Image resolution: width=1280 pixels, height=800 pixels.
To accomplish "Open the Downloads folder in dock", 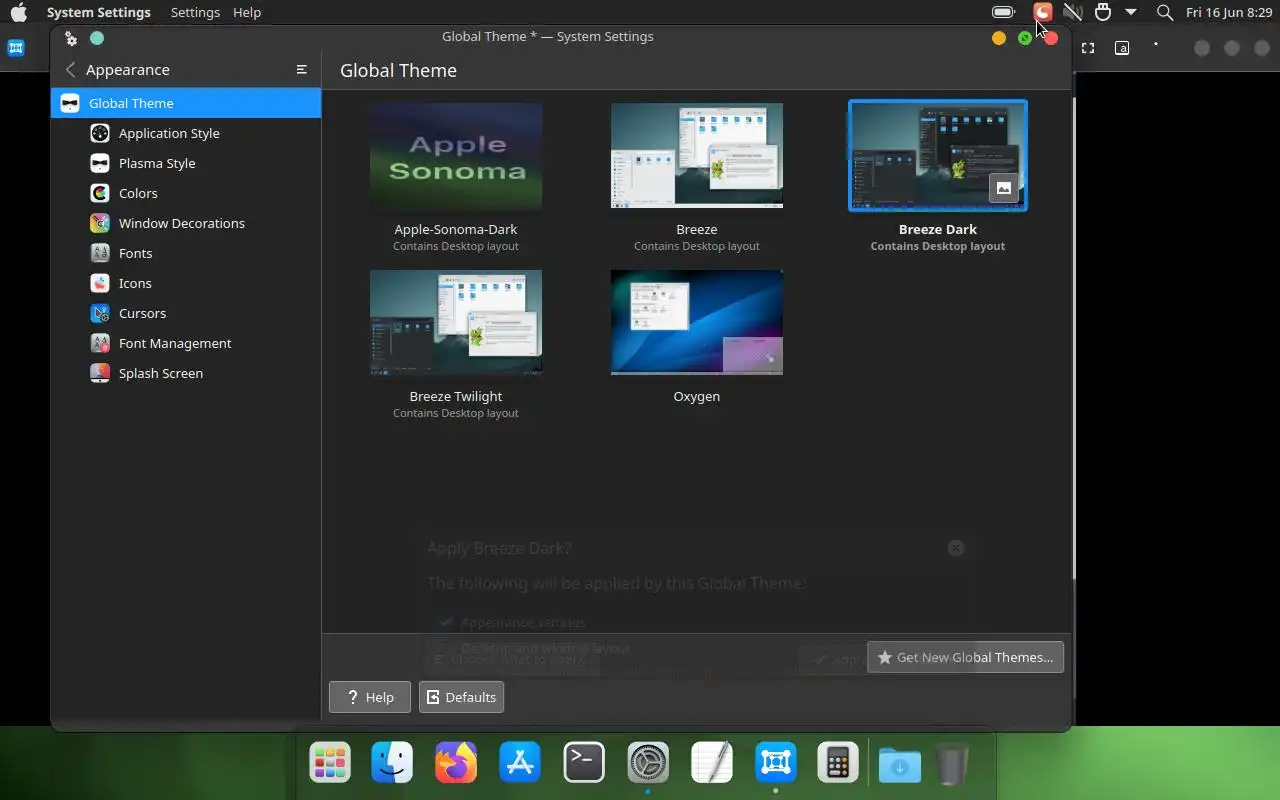I will point(900,765).
